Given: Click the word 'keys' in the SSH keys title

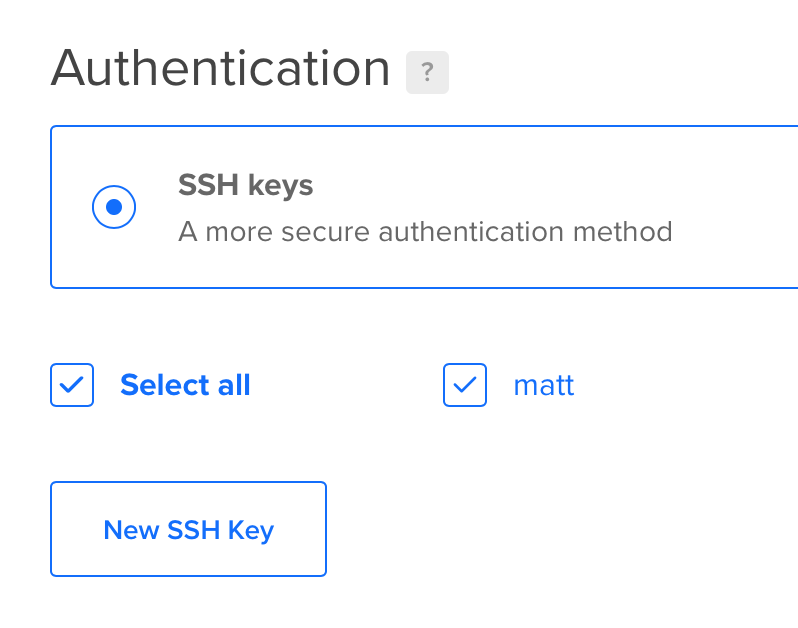Looking at the screenshot, I should click(280, 186).
